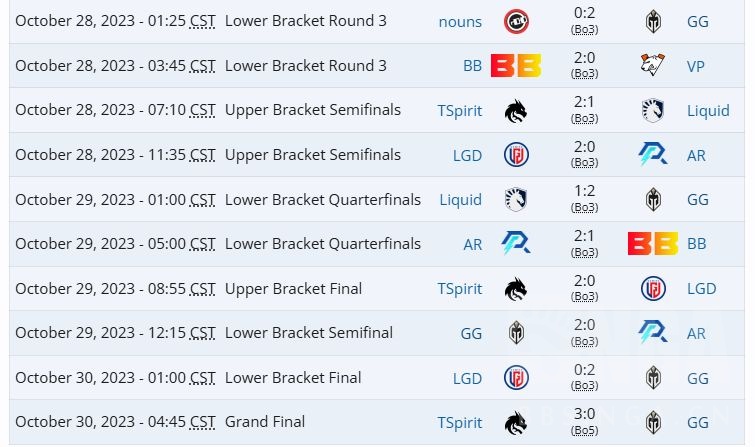
Task: Click the 3:0 Grand Final score
Action: [585, 414]
